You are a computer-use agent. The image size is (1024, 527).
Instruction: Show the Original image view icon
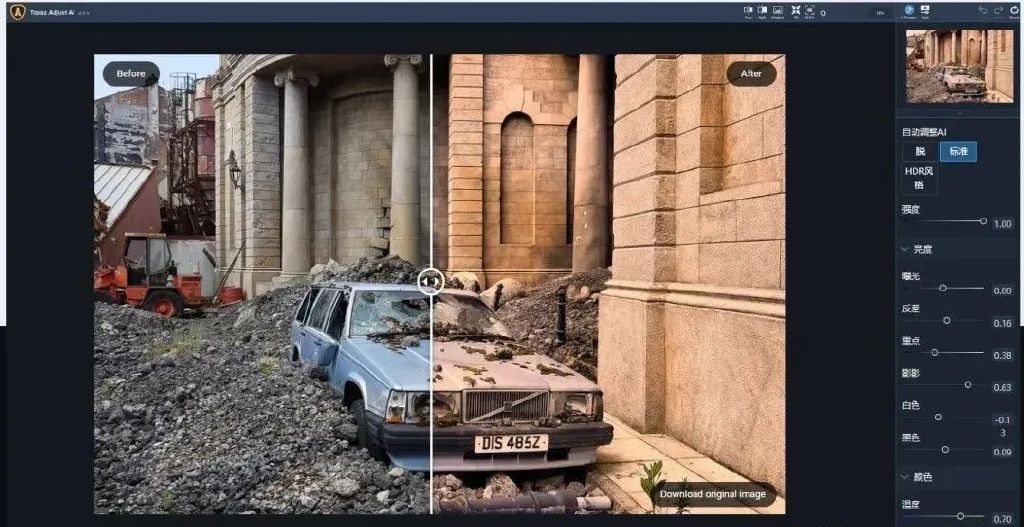coord(777,11)
